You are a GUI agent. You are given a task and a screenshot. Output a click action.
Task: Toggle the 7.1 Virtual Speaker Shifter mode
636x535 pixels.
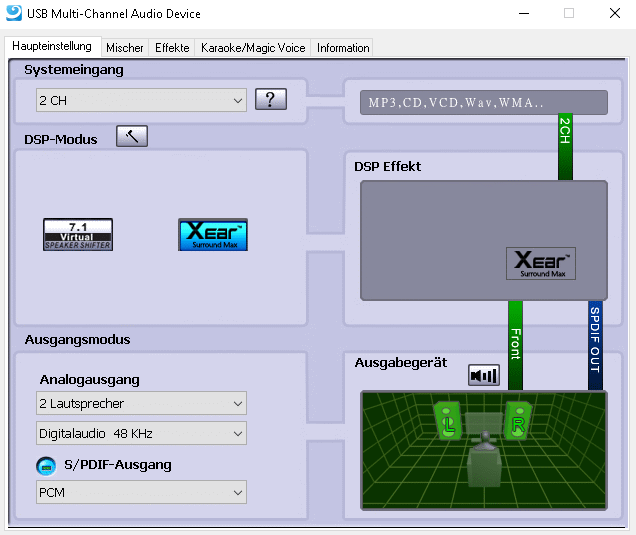pos(78,234)
